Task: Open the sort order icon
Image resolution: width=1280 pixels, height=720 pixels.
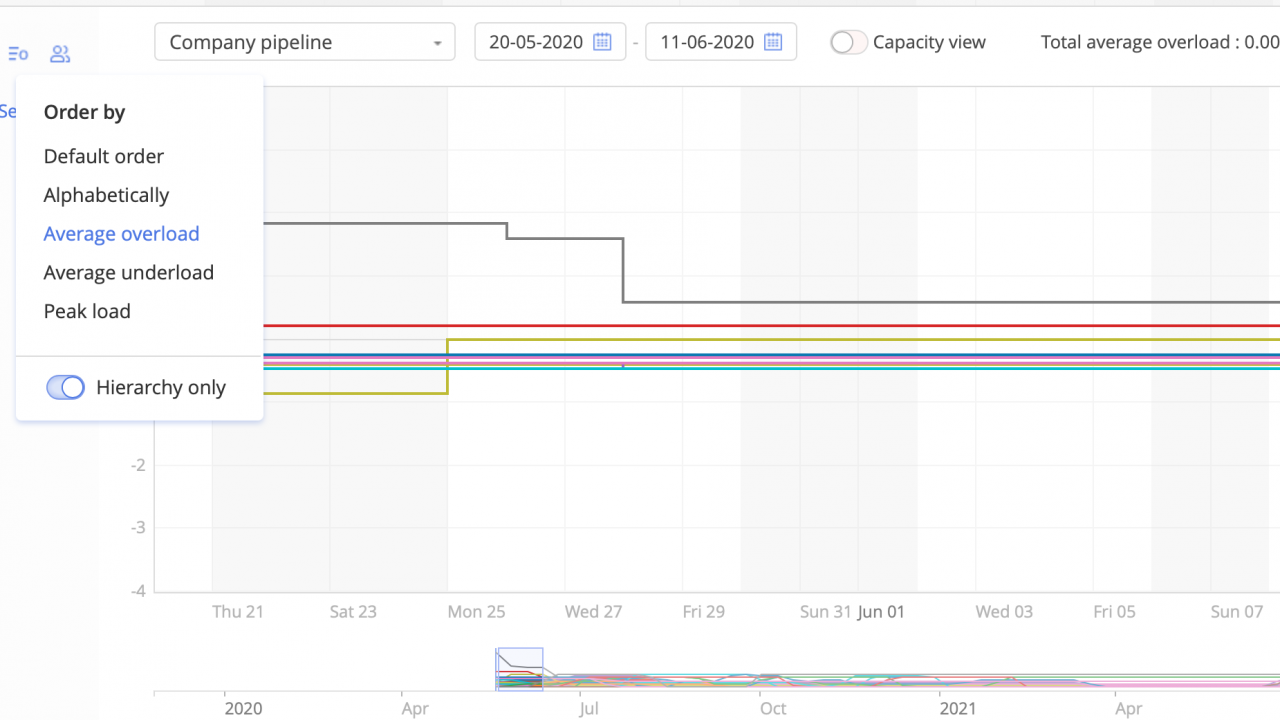Action: (x=18, y=54)
